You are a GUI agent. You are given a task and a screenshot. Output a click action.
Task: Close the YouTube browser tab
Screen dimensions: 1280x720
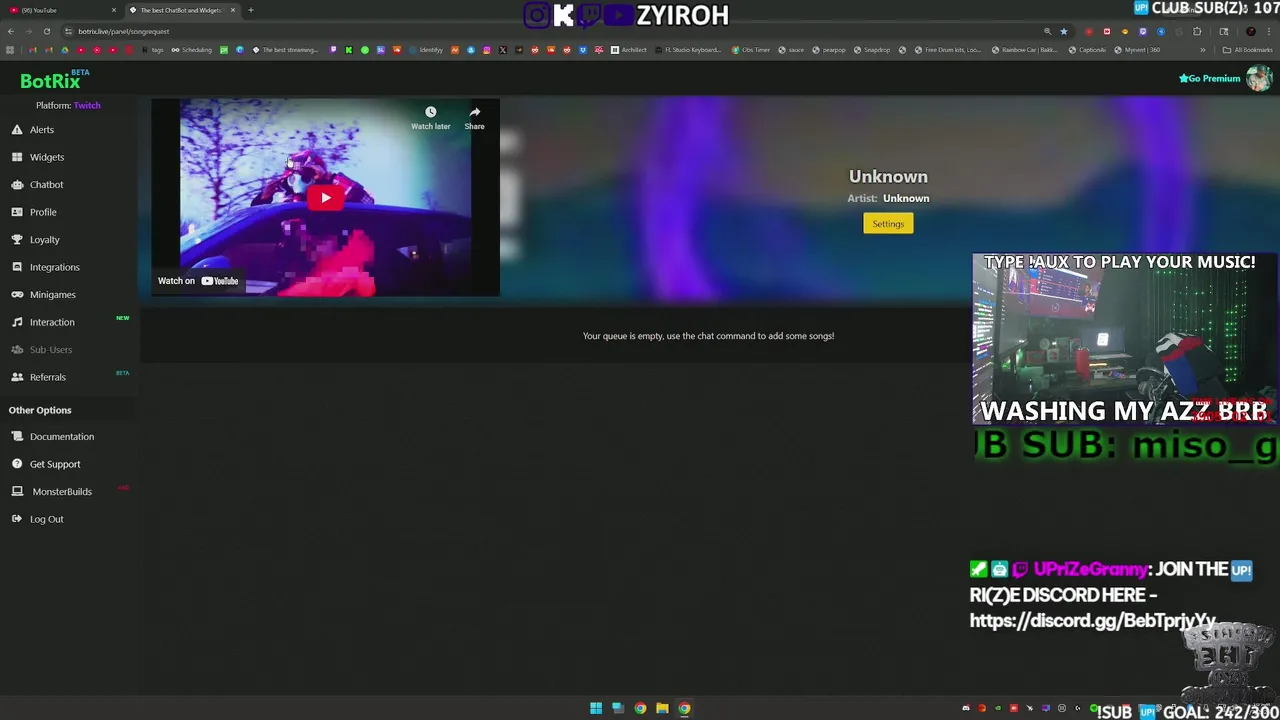pos(114,10)
